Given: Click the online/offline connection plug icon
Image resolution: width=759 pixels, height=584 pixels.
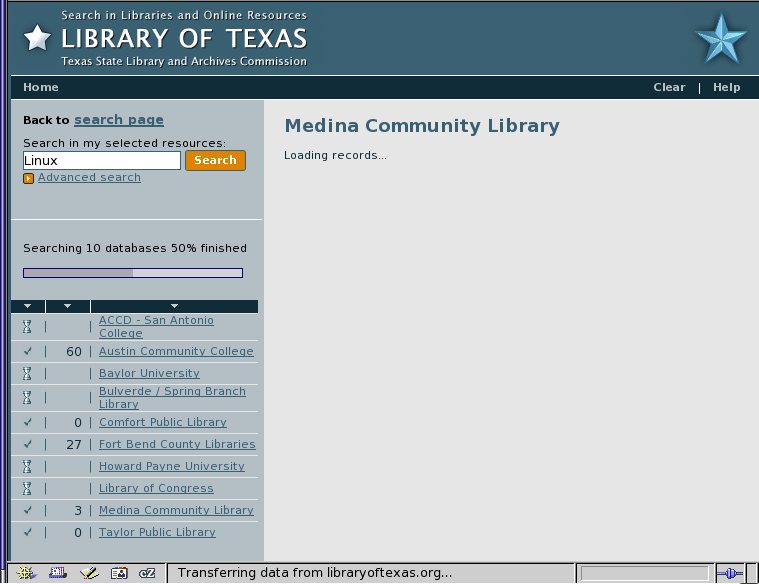Looking at the screenshot, I should coord(730,573).
